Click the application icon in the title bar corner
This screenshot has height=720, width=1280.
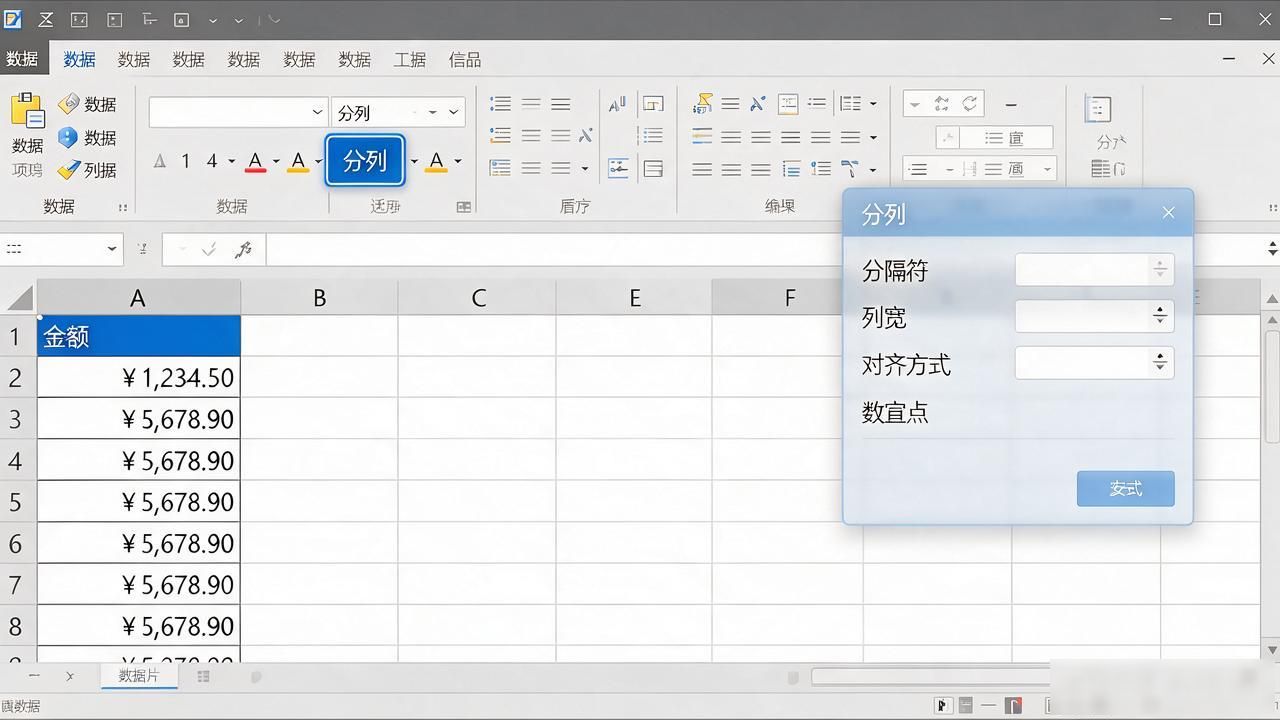pyautogui.click(x=12, y=19)
